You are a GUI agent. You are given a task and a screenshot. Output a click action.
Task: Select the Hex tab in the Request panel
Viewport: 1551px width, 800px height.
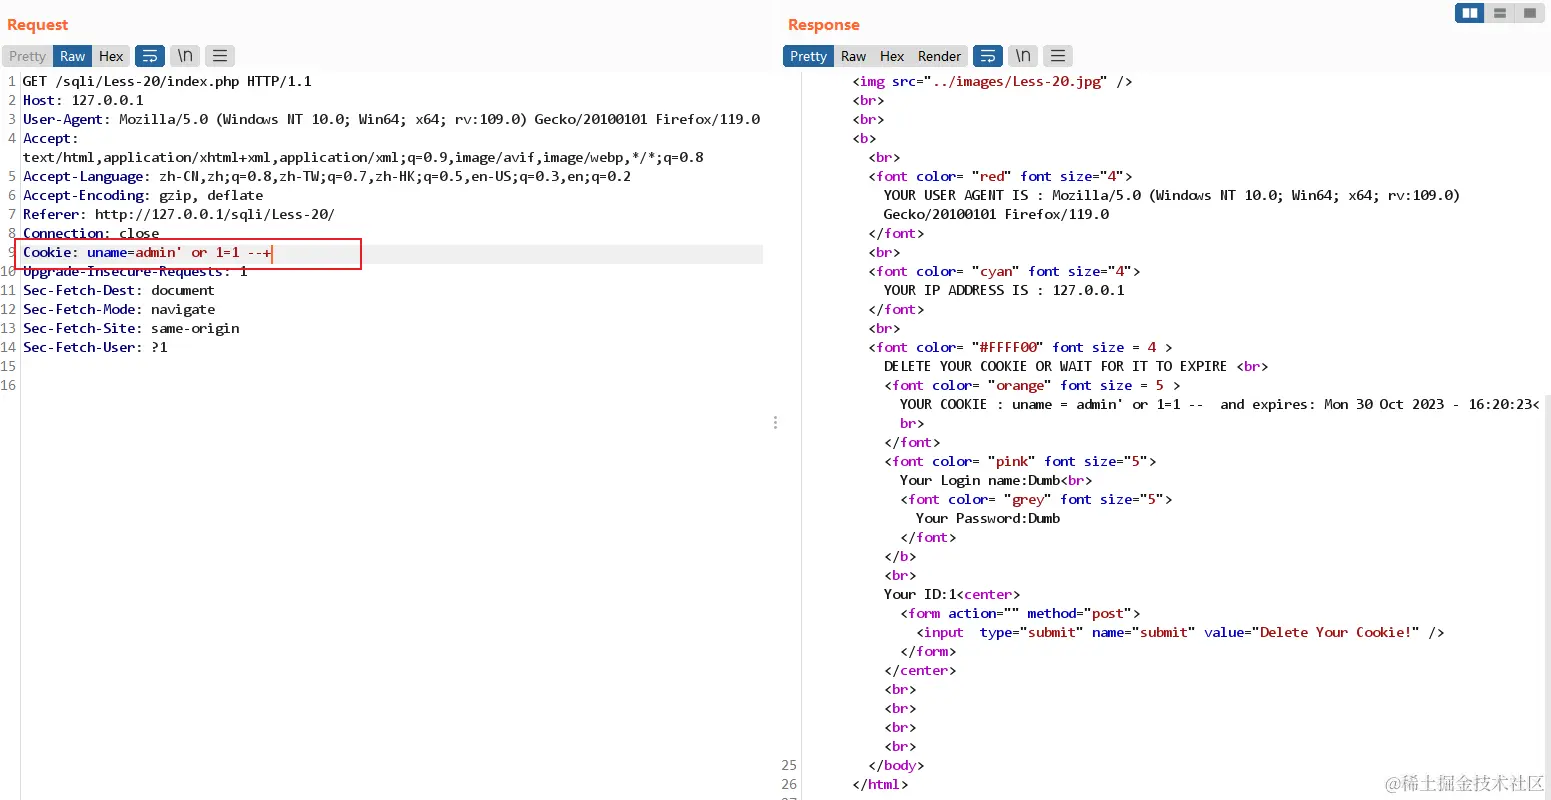(x=111, y=56)
